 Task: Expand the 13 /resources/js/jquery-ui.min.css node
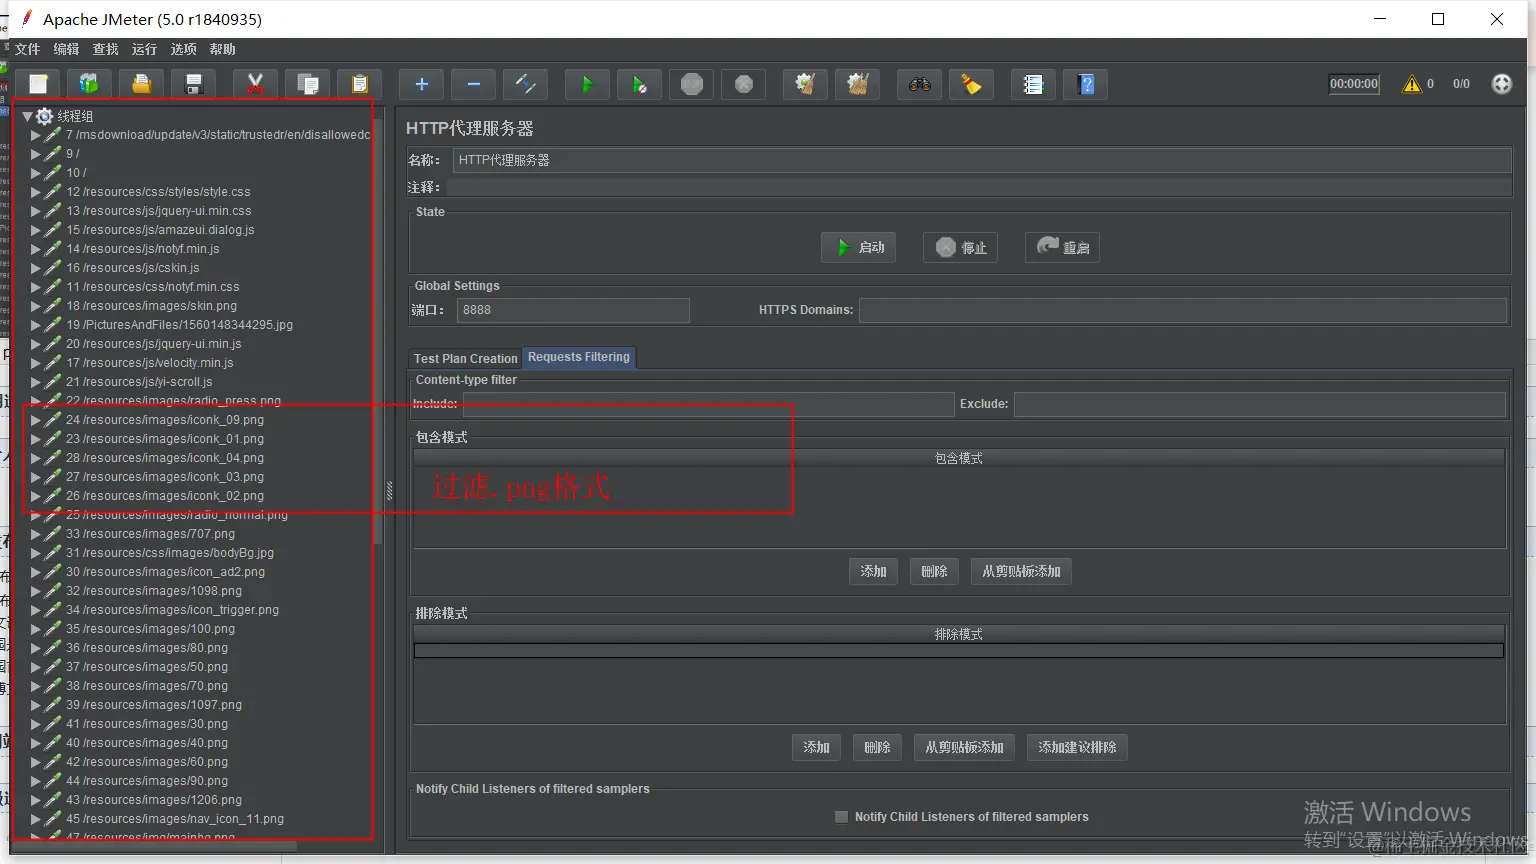pos(36,211)
